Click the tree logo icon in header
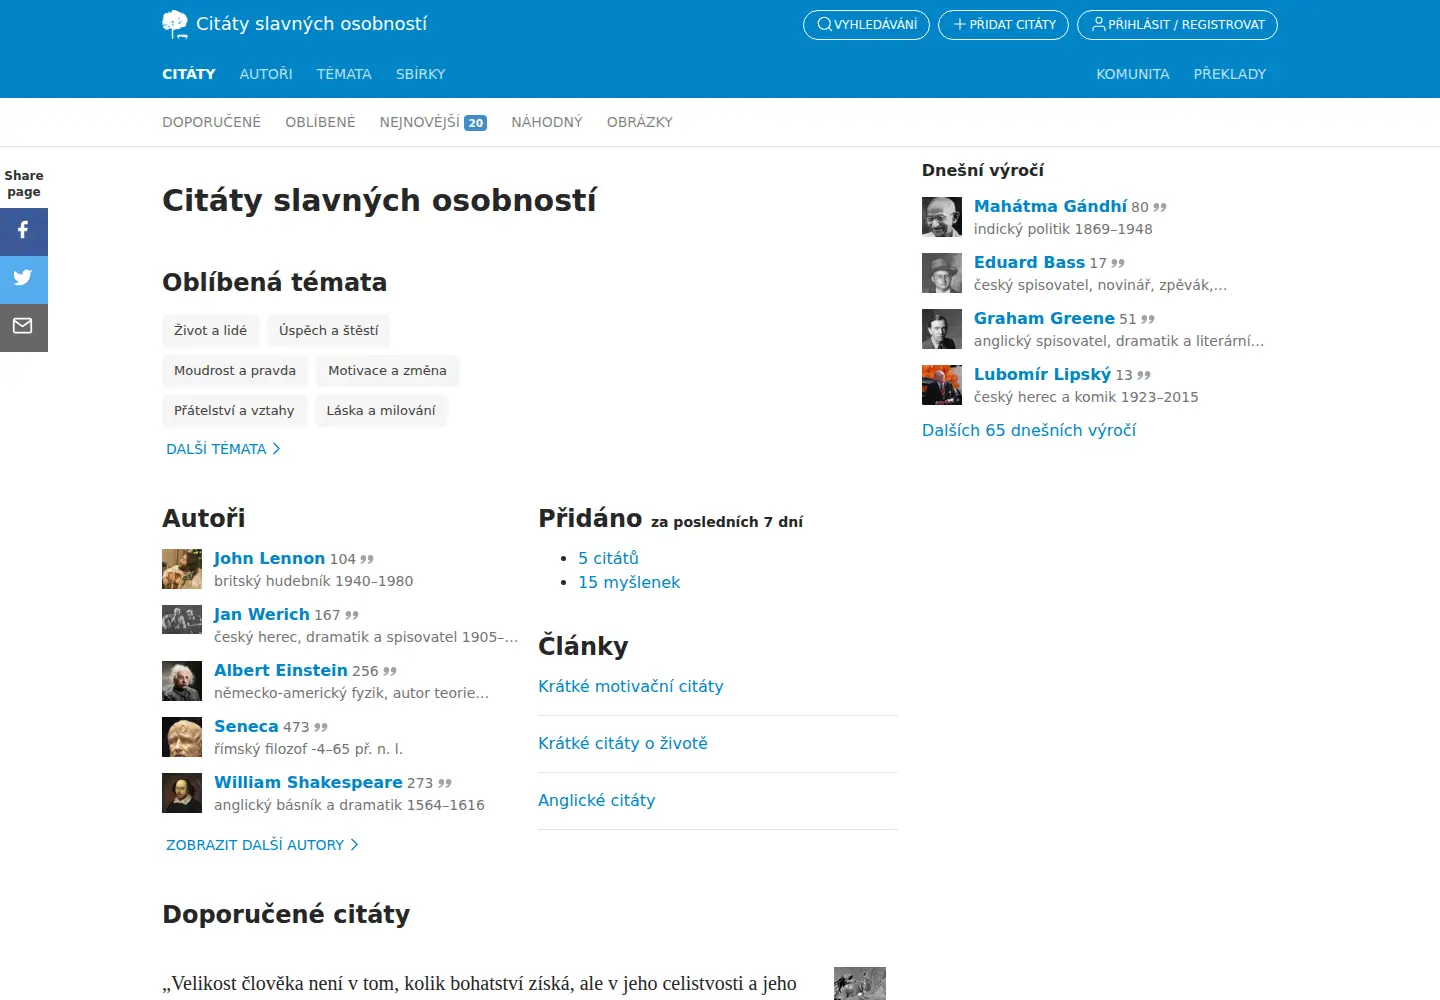Screen dimensions: 1440x1000 point(175,24)
